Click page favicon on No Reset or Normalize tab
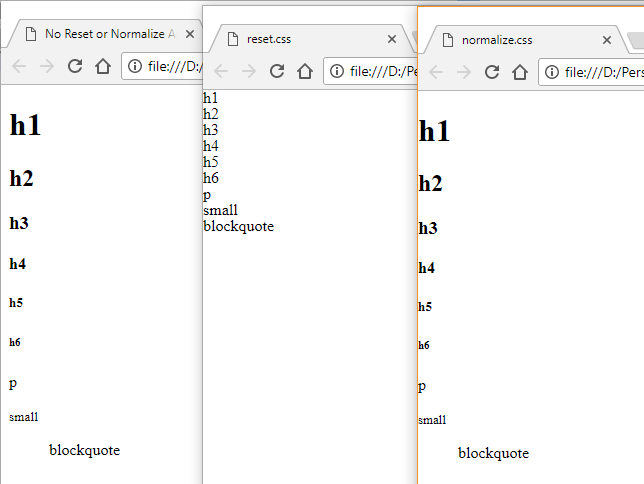Screen dimensions: 644x484 click(31, 34)
